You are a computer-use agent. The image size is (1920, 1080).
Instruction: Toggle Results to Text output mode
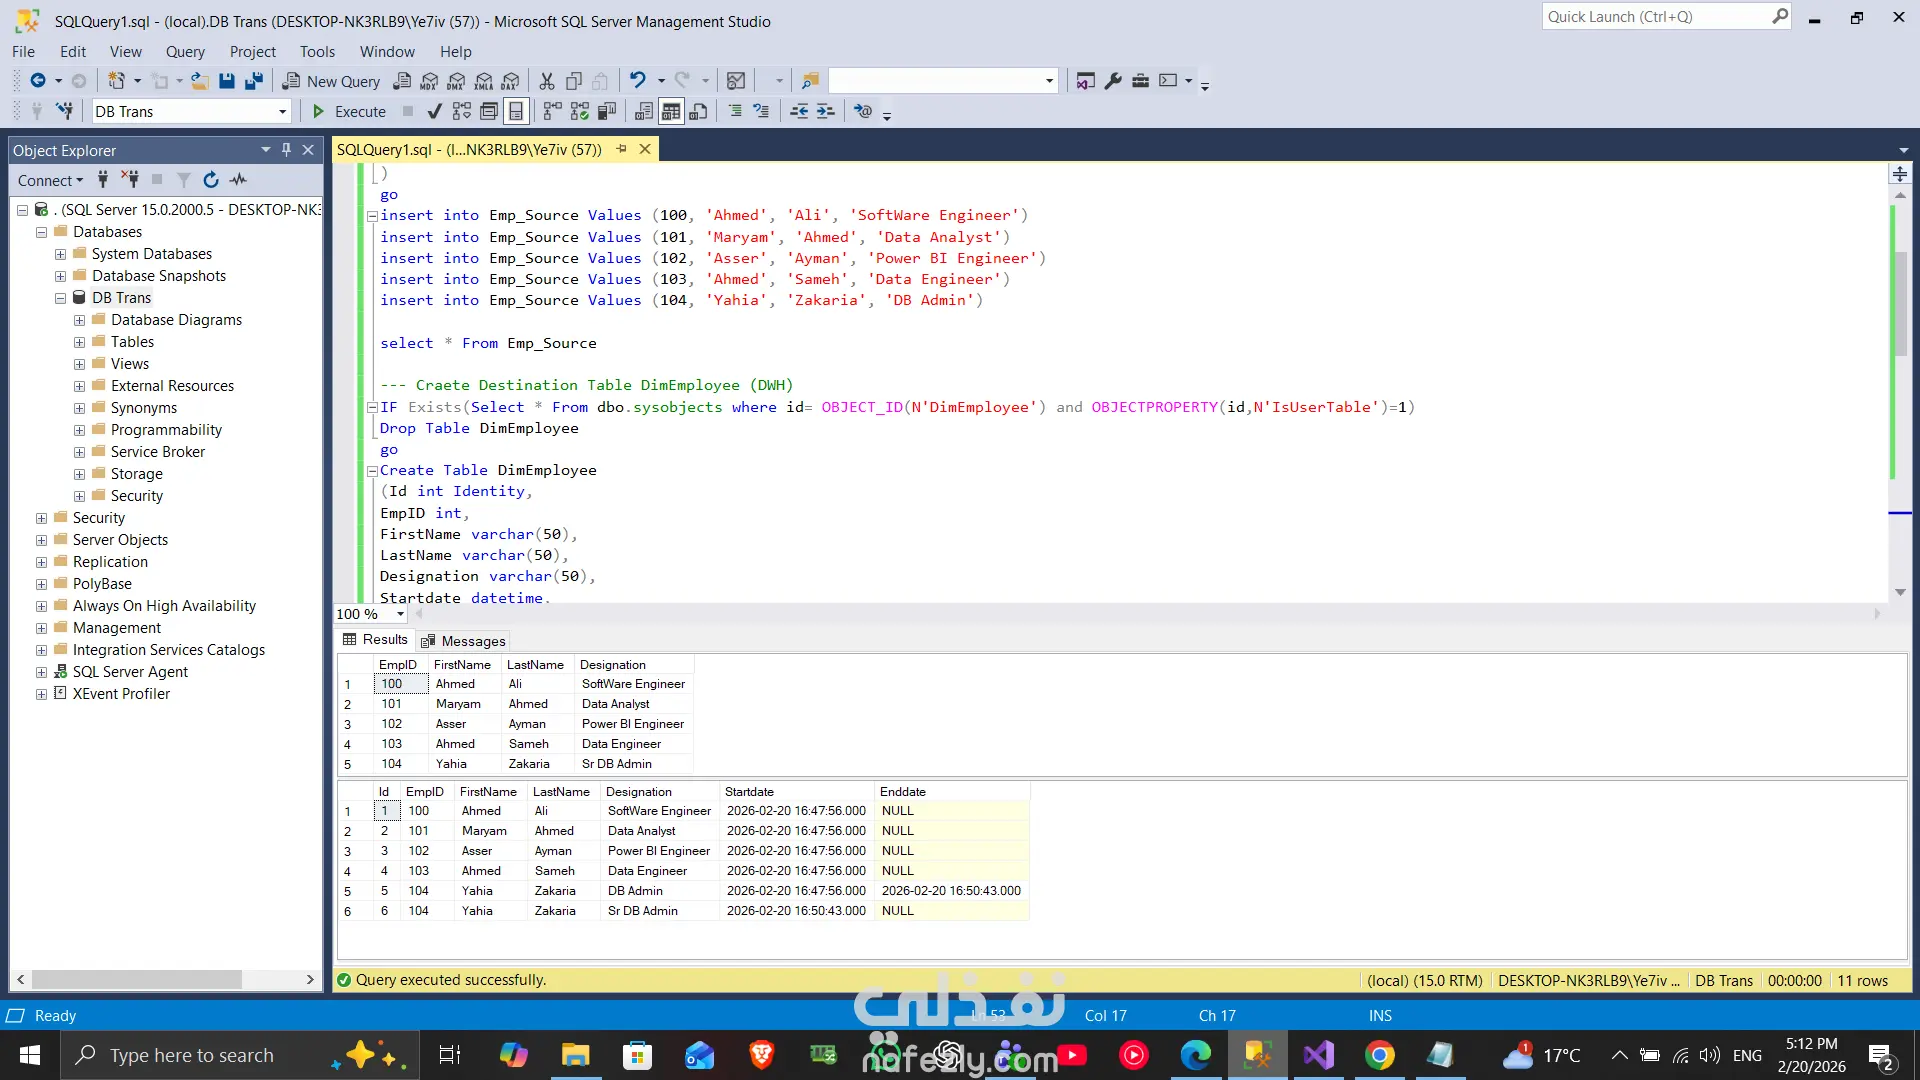(x=645, y=111)
